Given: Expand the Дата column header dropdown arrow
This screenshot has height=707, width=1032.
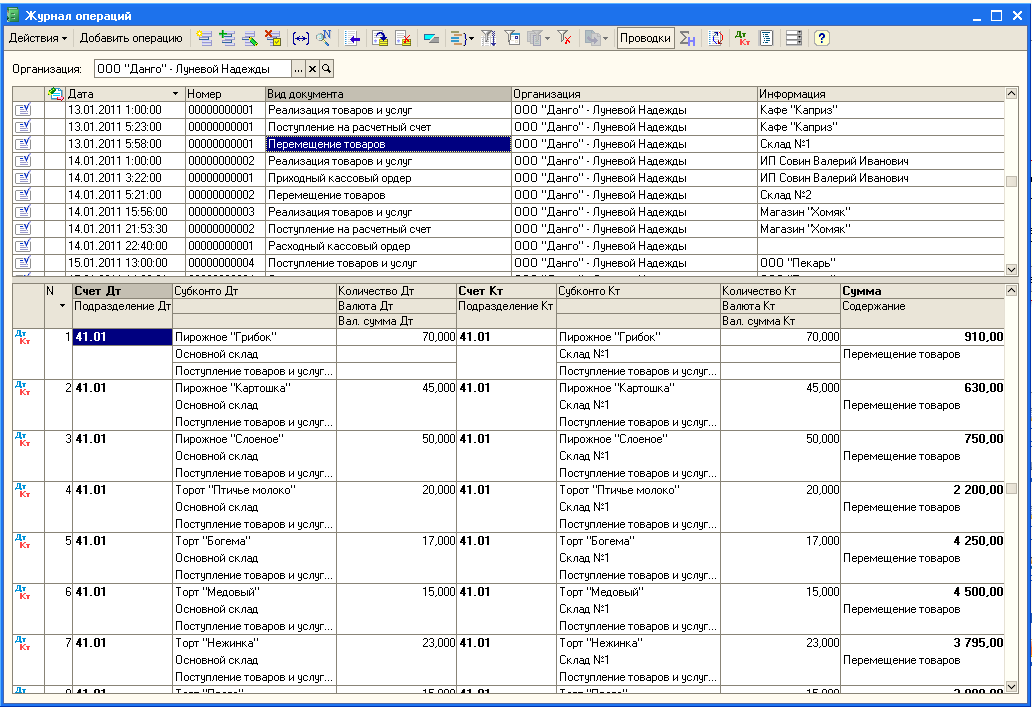Looking at the screenshot, I should (x=176, y=94).
